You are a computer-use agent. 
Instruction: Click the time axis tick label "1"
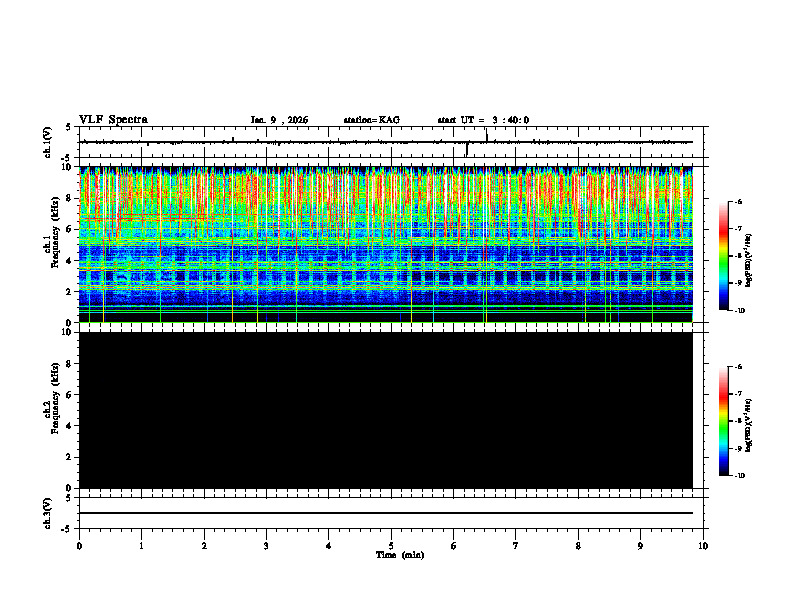pos(141,546)
